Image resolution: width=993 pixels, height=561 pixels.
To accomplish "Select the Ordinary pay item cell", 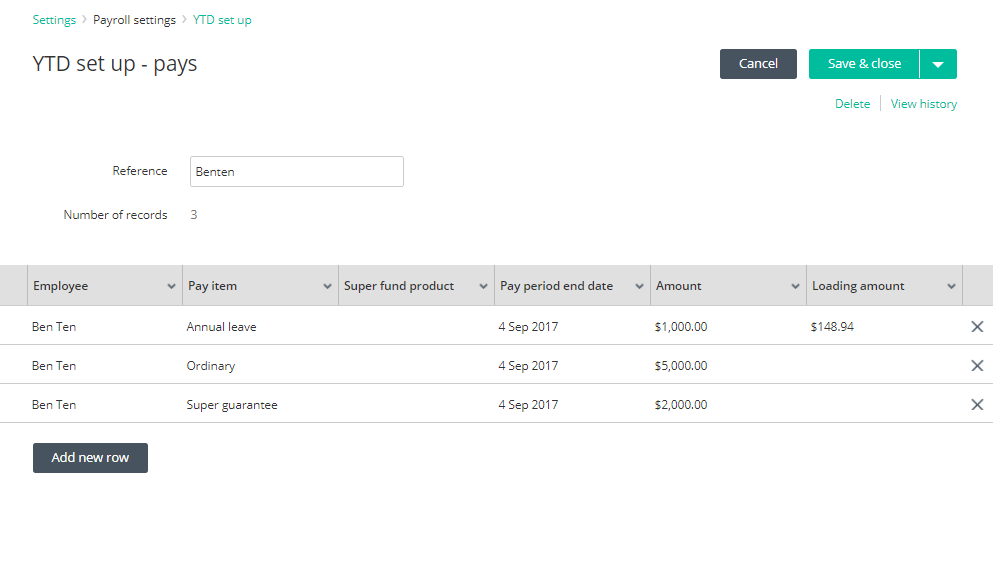I will [211, 365].
